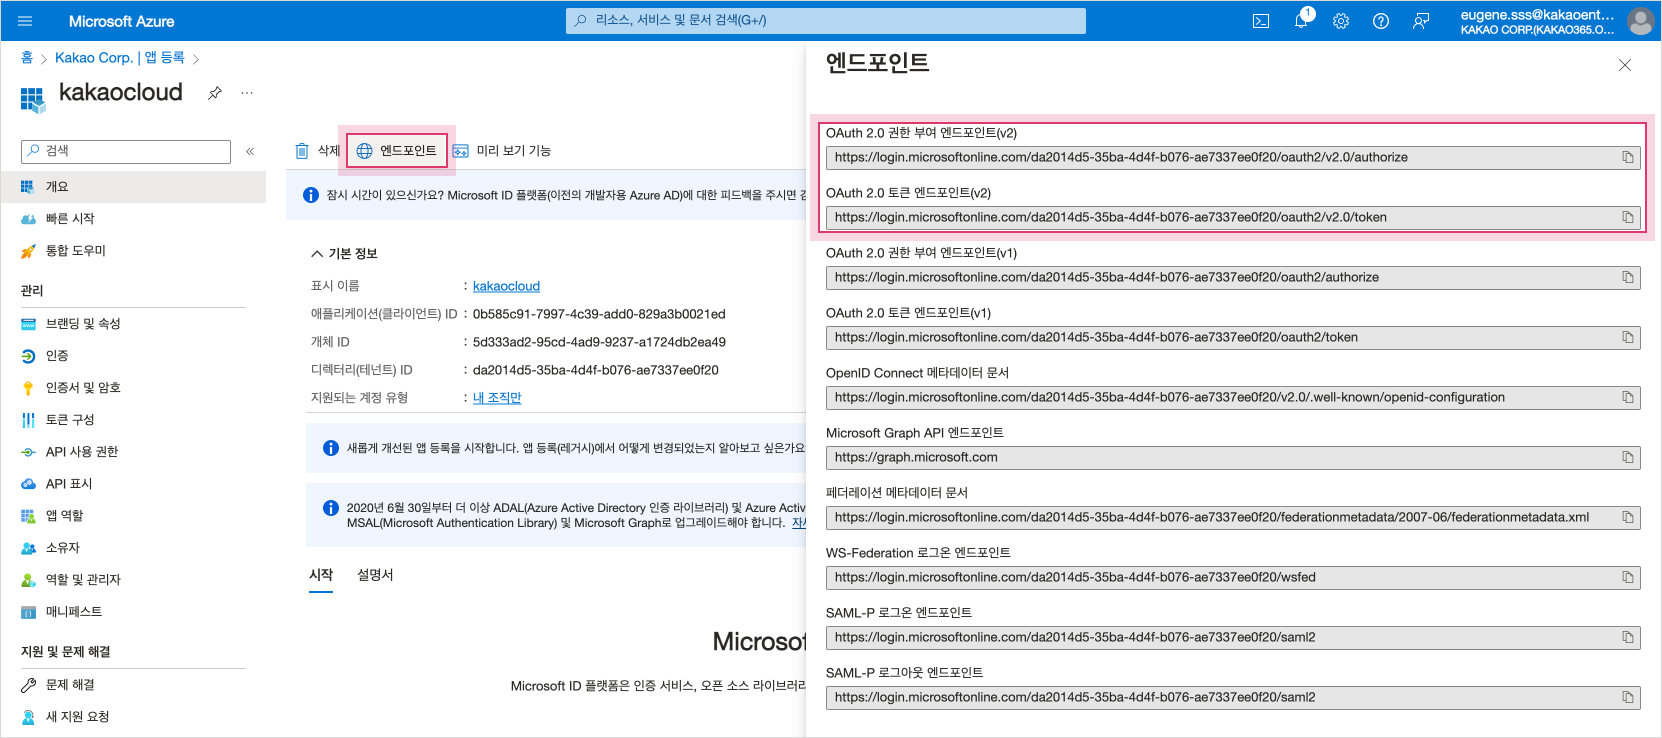Click the 미리 보기 기능 toolbar button
1662x738 pixels.
pos(502,151)
